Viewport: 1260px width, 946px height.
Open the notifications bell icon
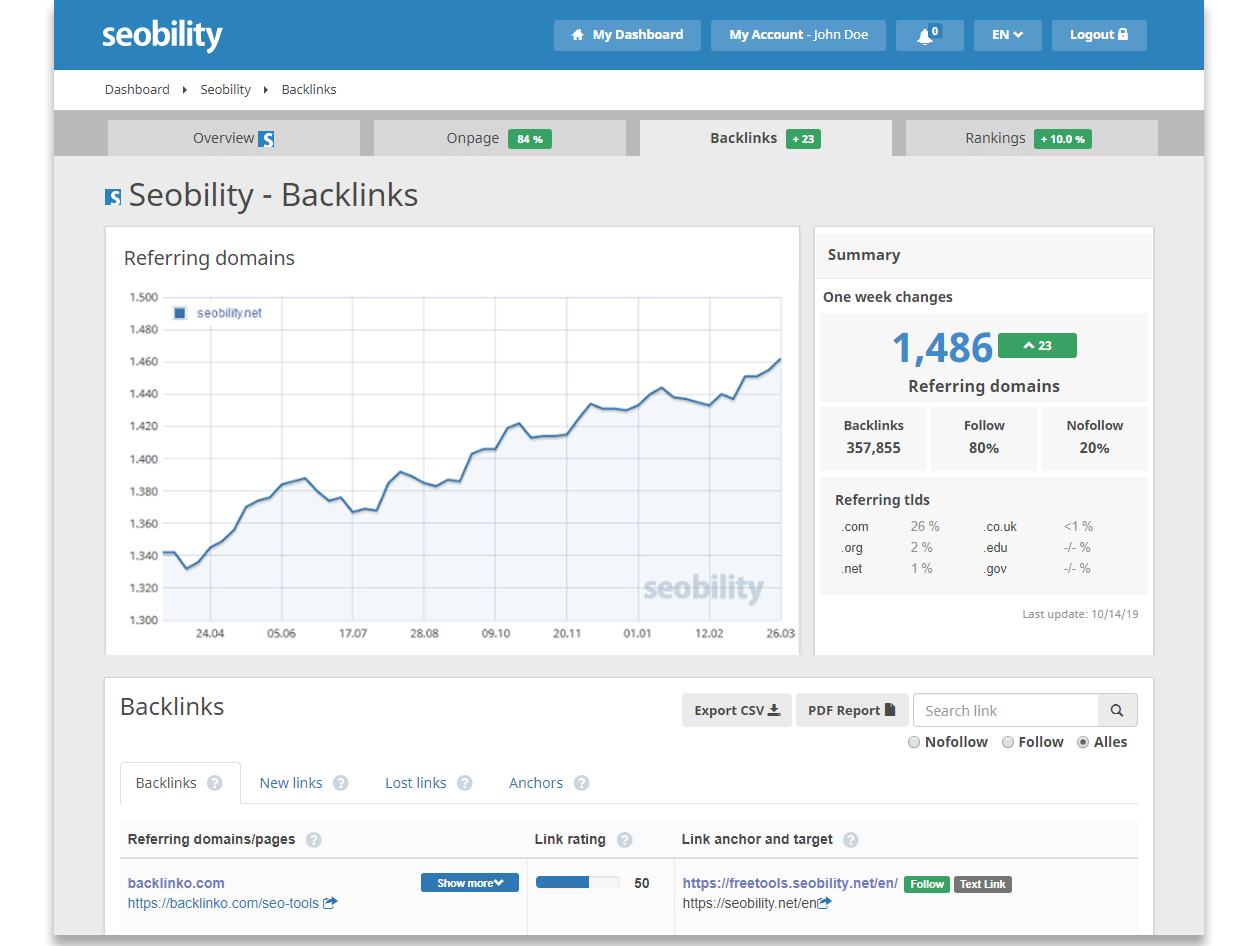point(929,35)
